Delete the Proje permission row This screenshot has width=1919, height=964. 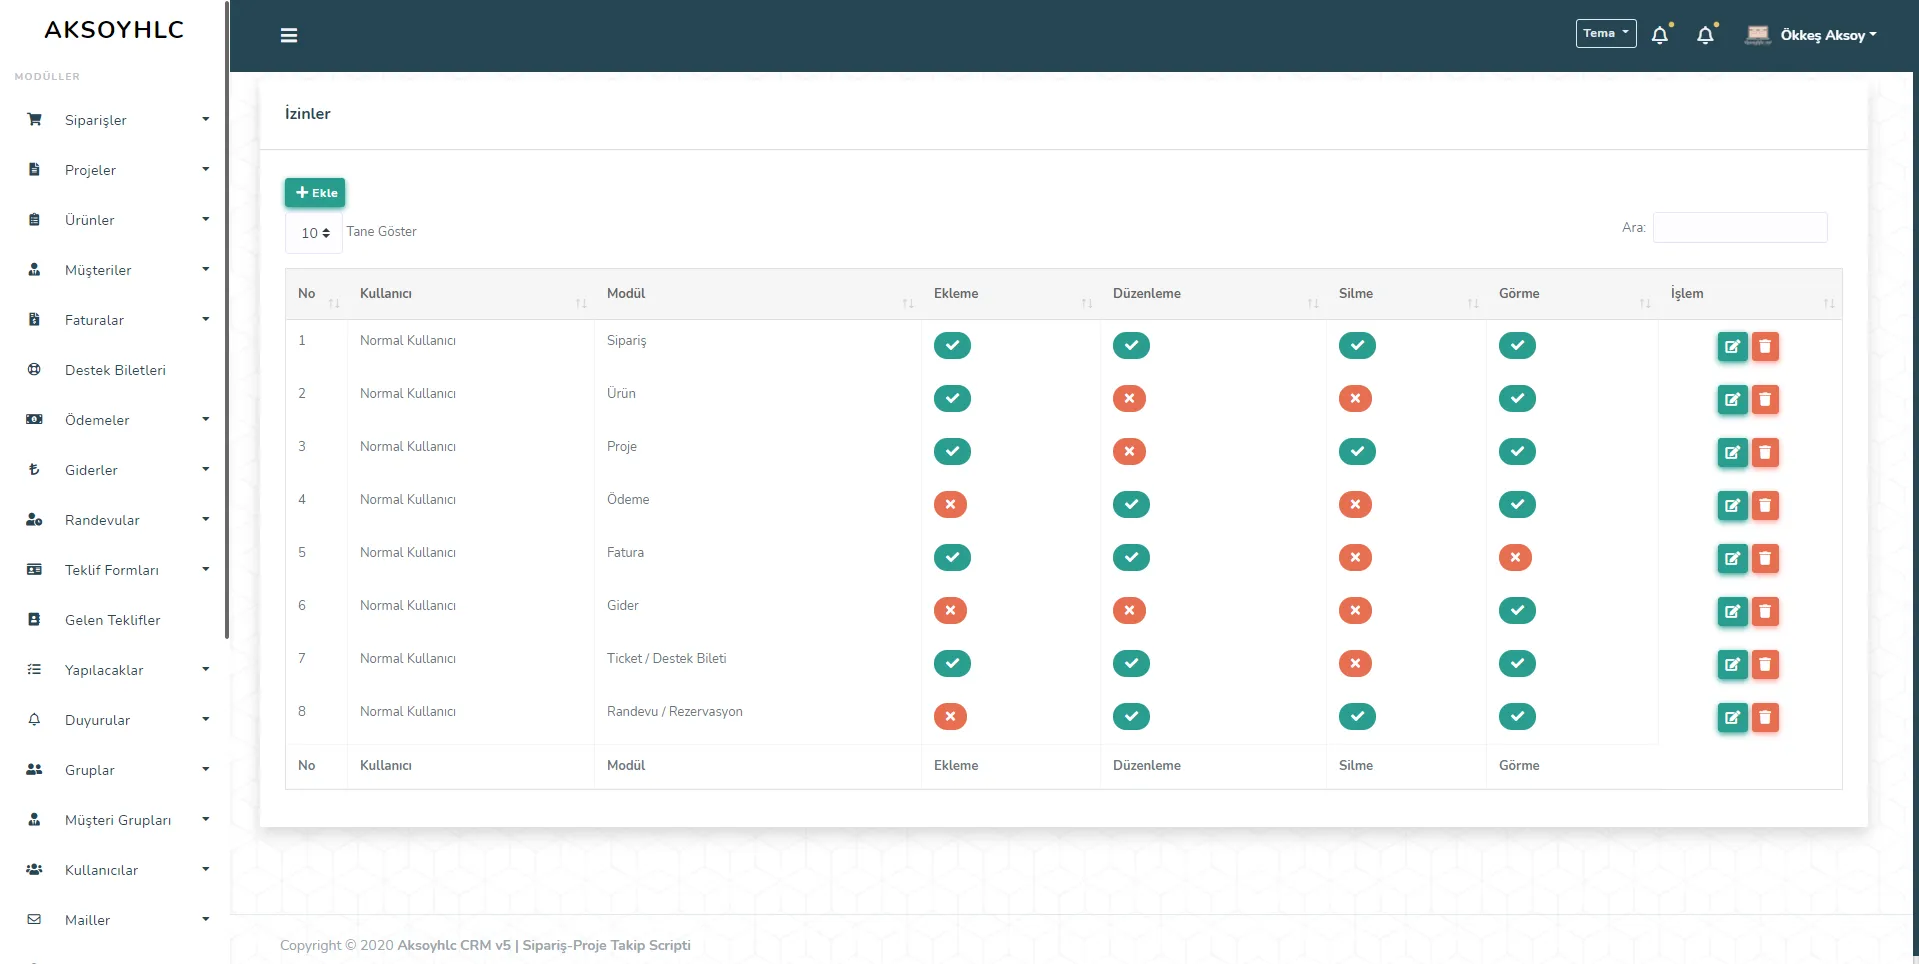tap(1765, 453)
